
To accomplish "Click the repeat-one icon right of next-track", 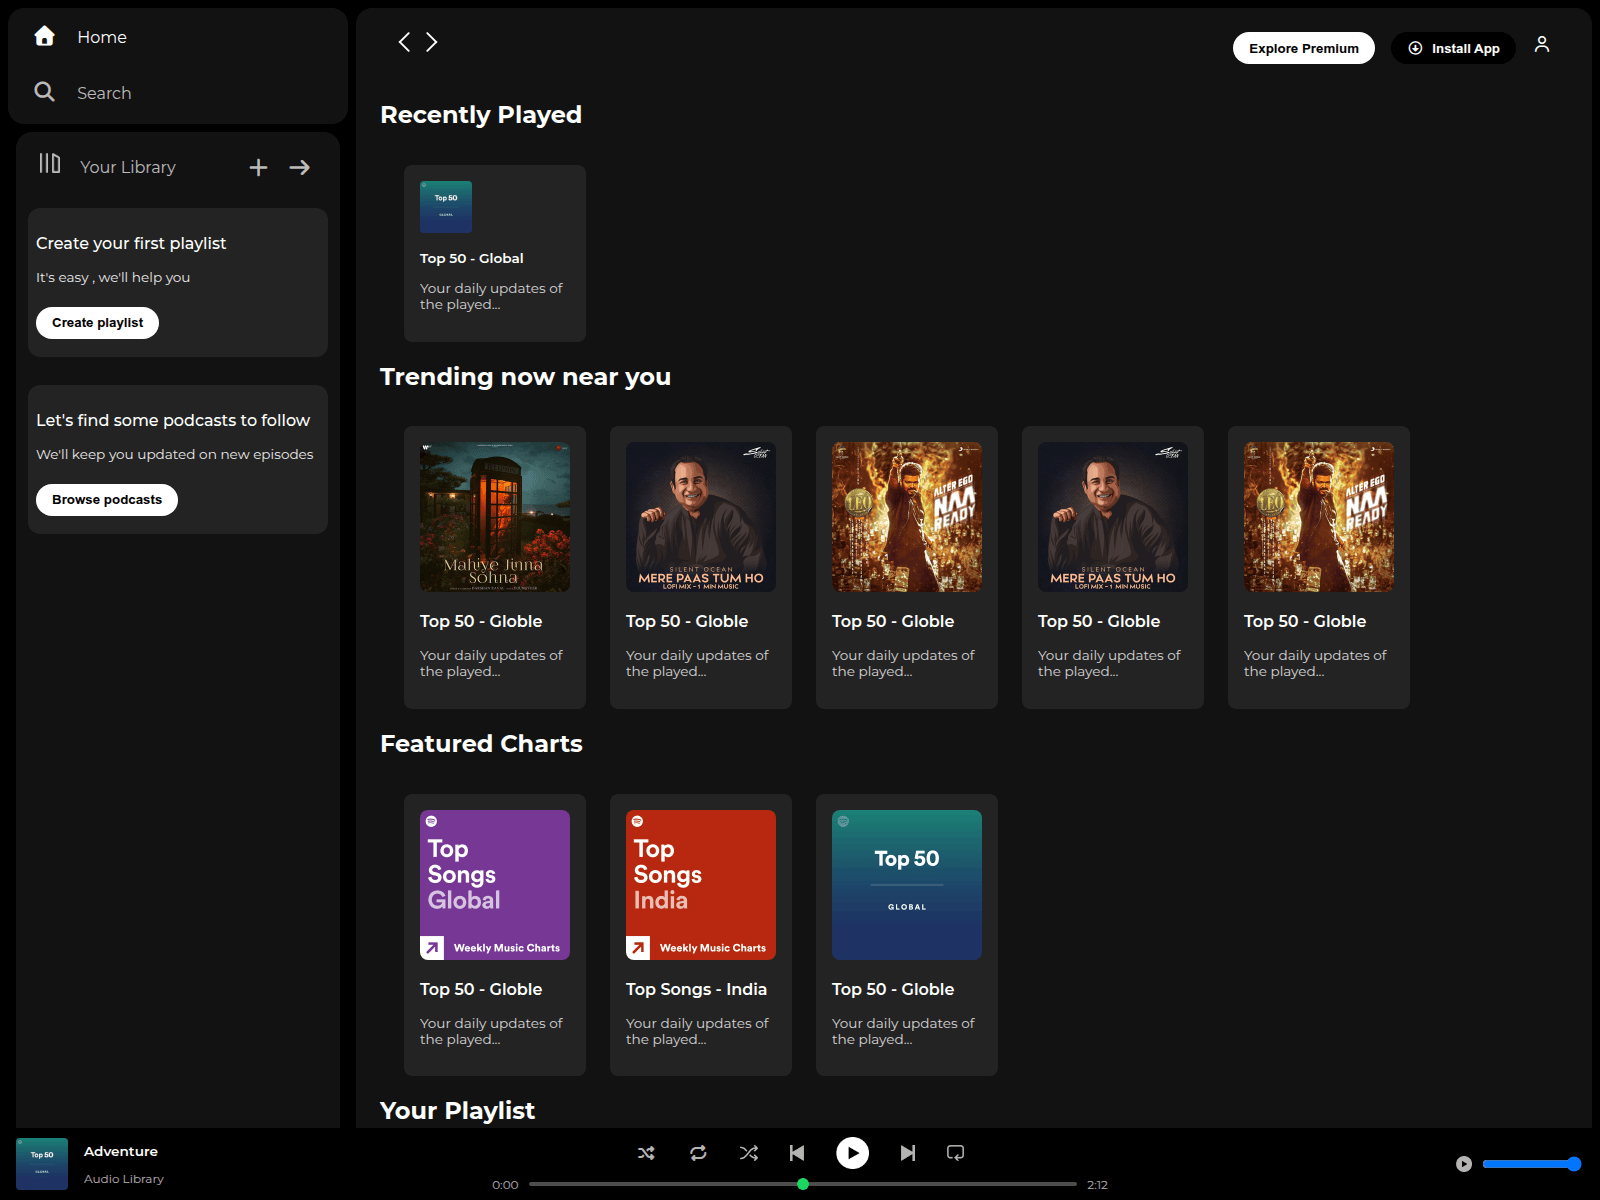I will (955, 1153).
